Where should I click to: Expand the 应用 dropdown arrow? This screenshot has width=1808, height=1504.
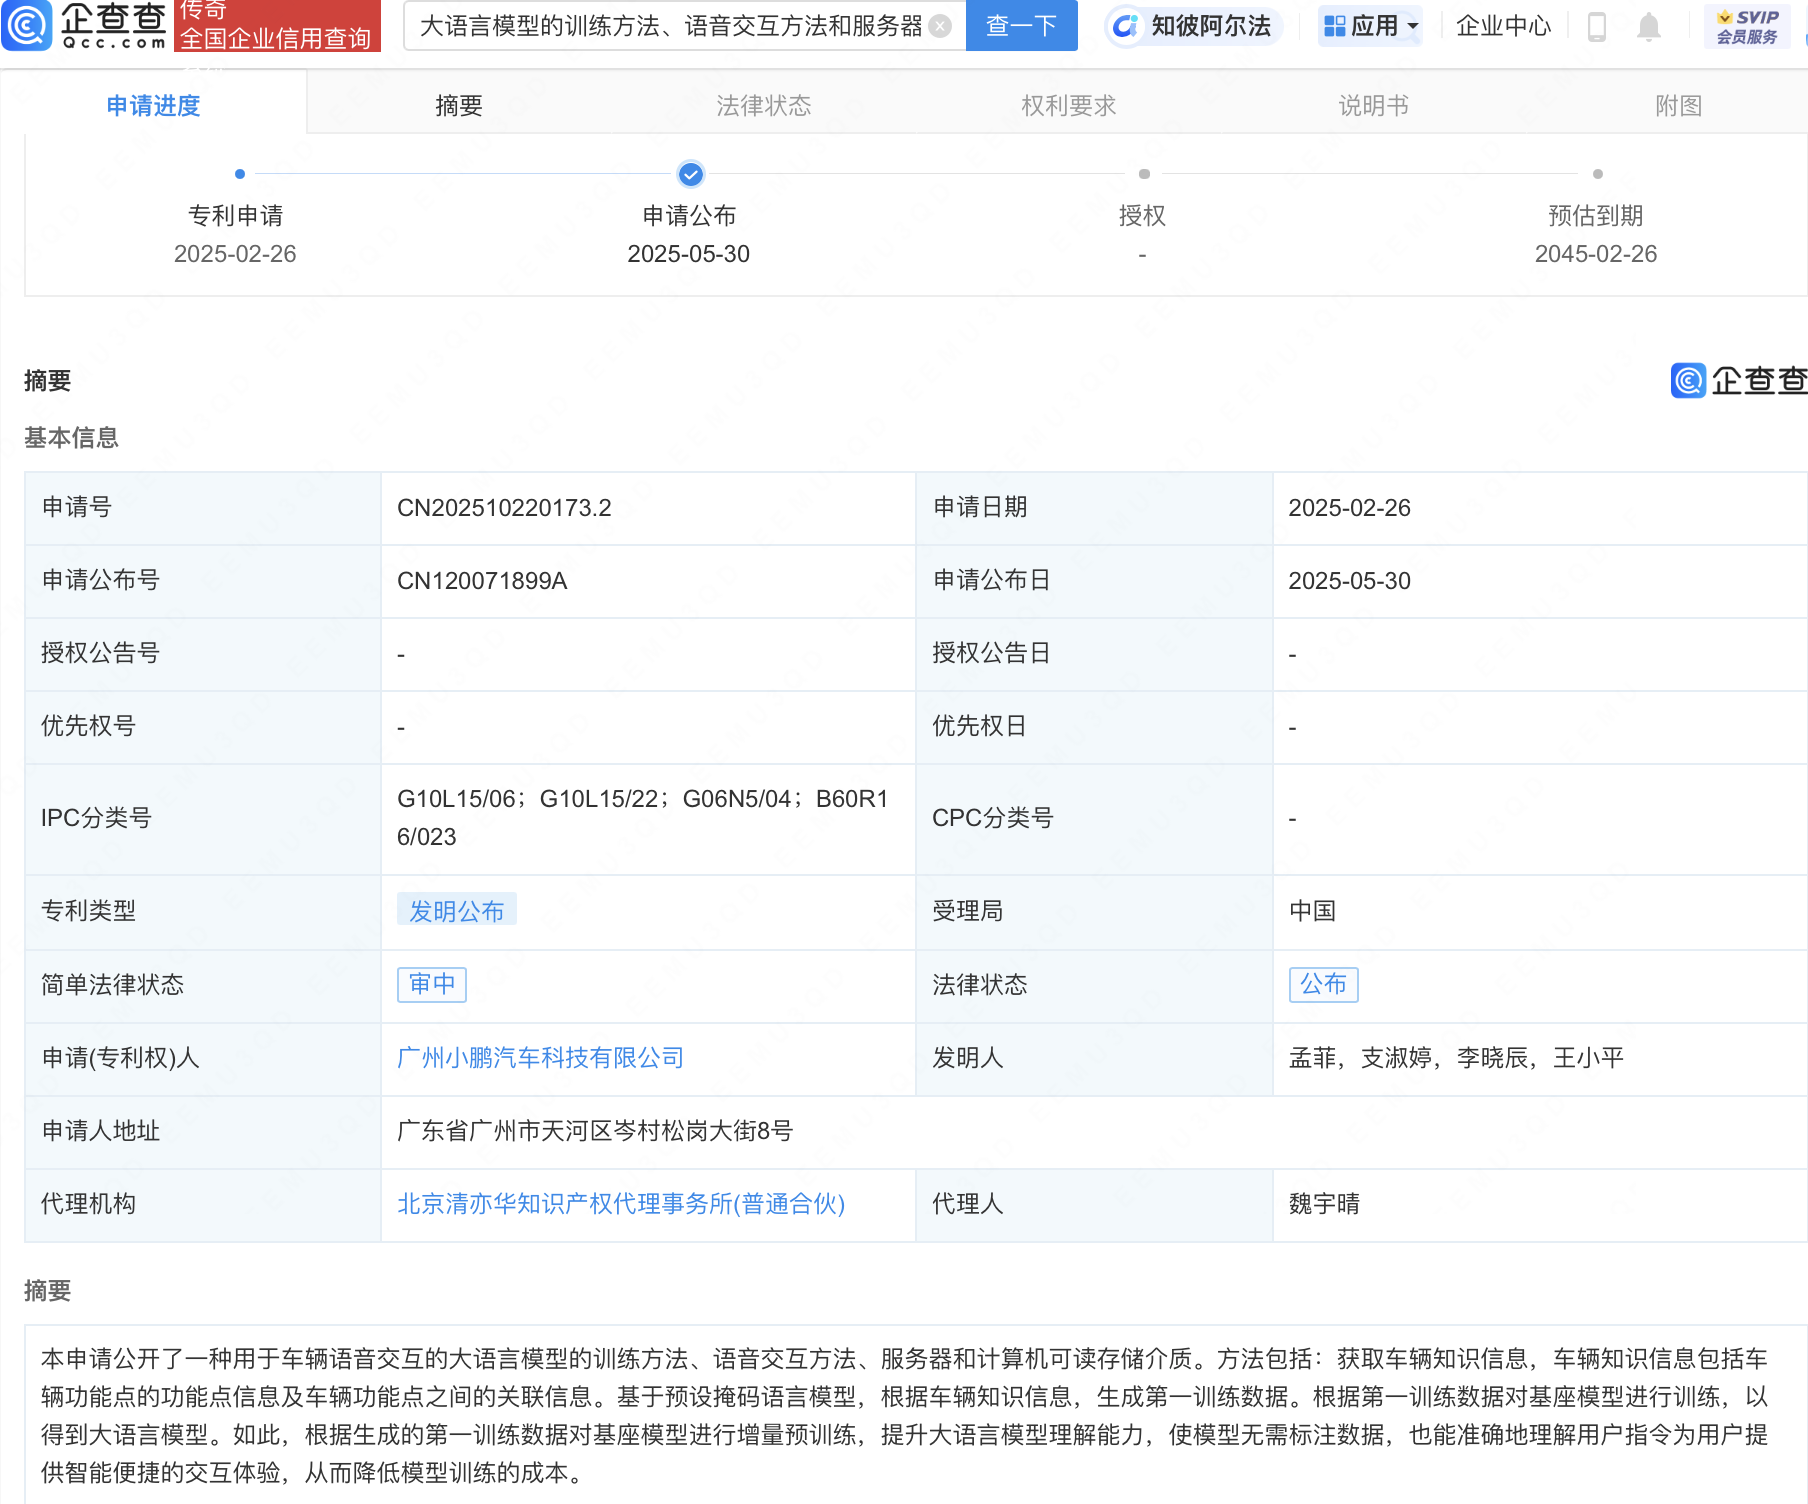1413,27
